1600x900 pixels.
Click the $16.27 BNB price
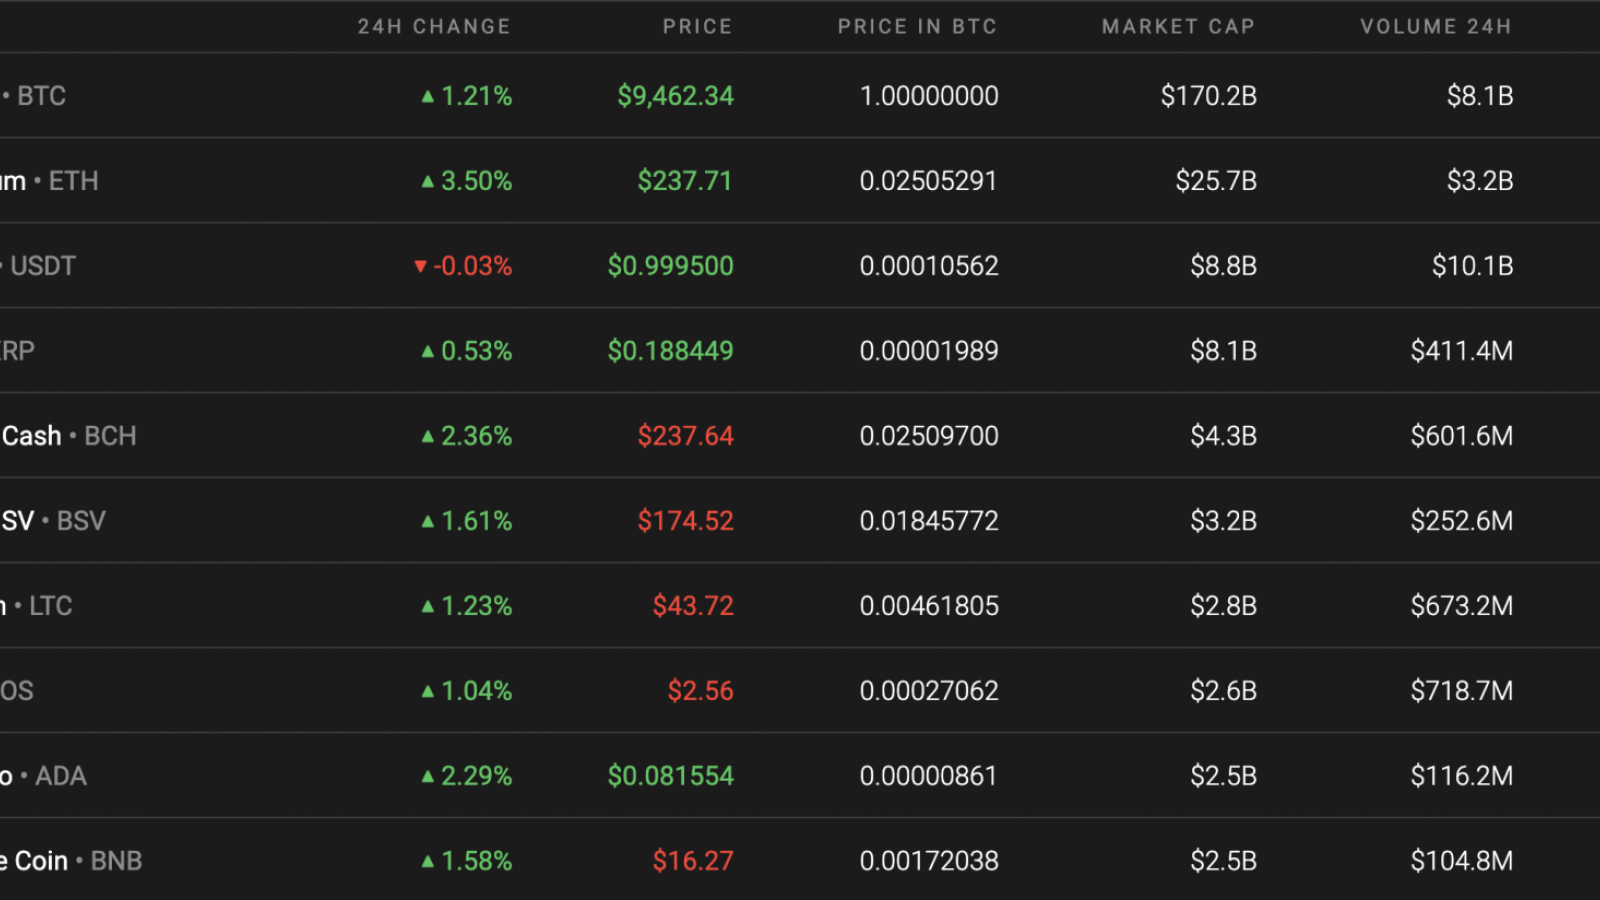pyautogui.click(x=693, y=861)
